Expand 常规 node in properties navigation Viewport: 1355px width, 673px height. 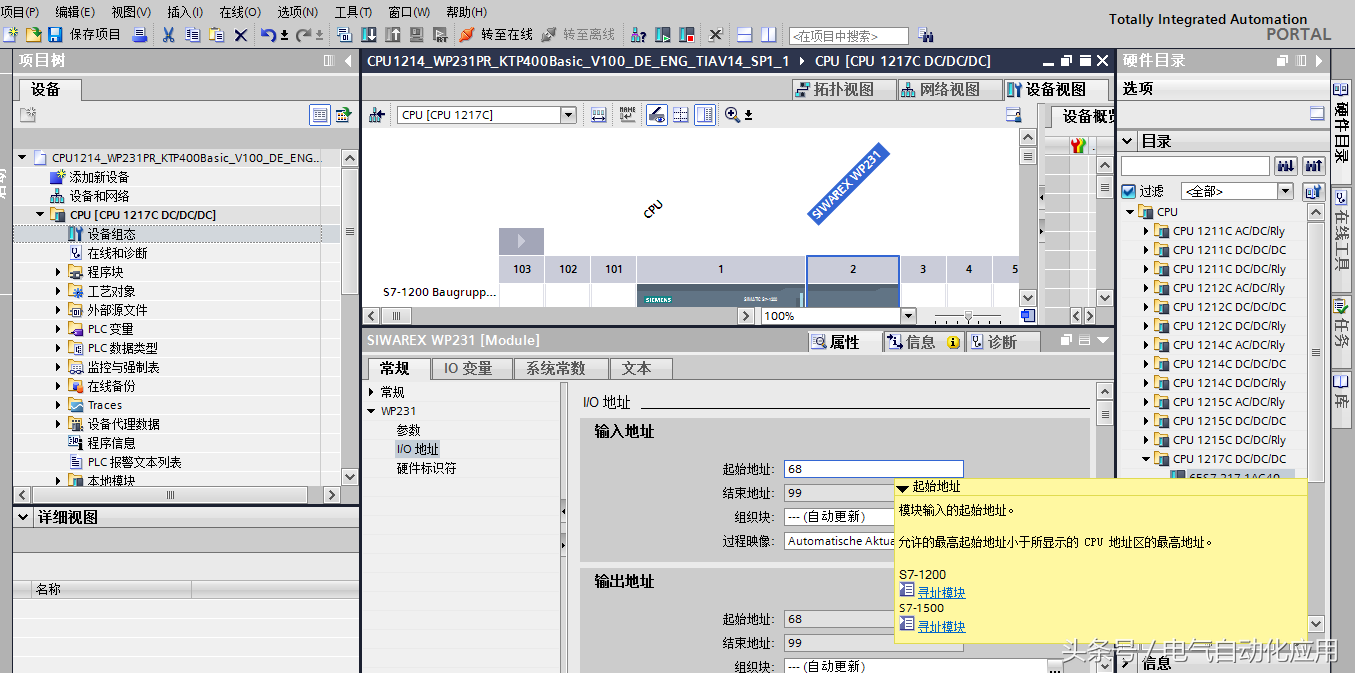[371, 392]
